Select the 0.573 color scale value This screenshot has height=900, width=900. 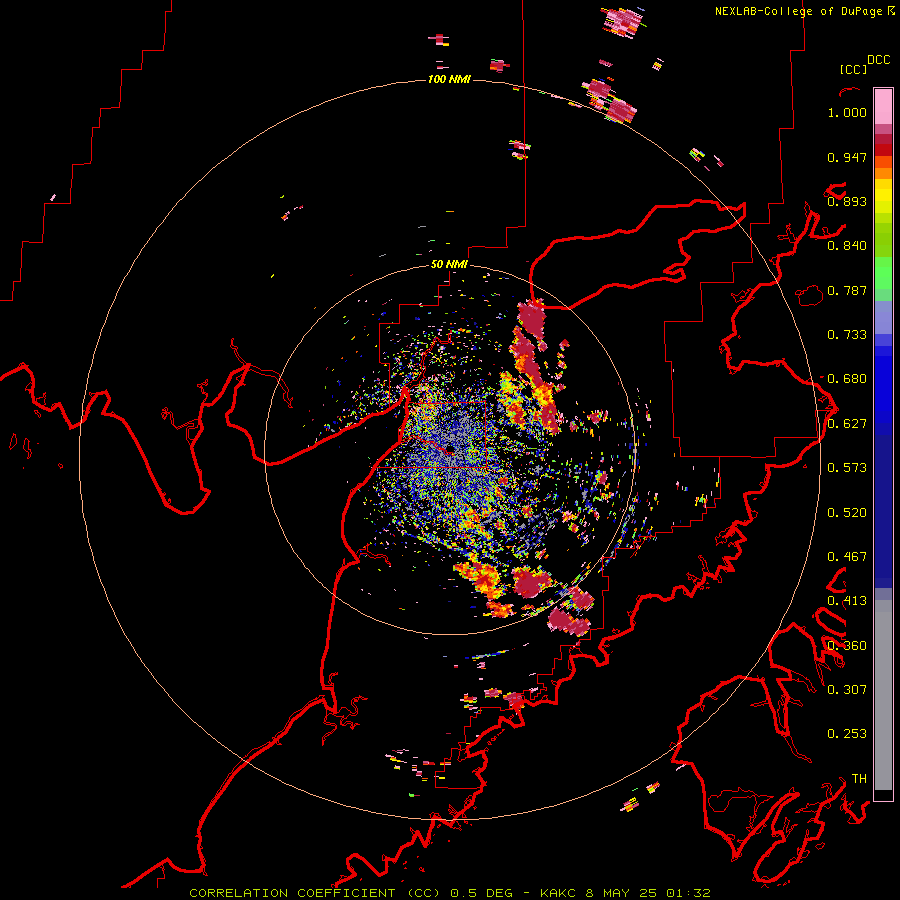pyautogui.click(x=847, y=468)
